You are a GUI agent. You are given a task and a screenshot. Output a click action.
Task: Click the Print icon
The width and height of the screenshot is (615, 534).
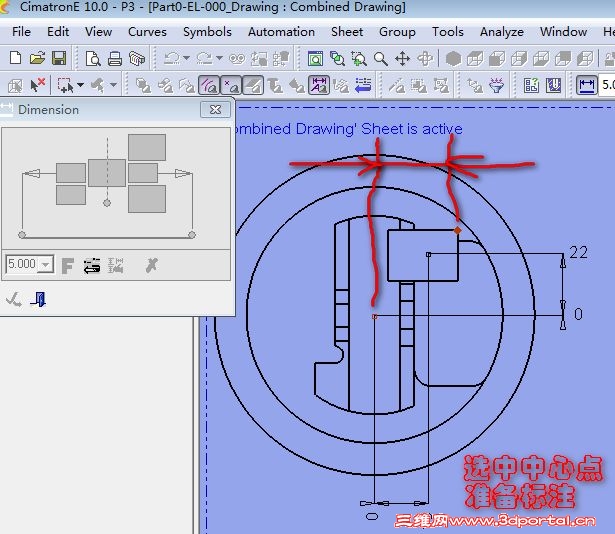[115, 59]
